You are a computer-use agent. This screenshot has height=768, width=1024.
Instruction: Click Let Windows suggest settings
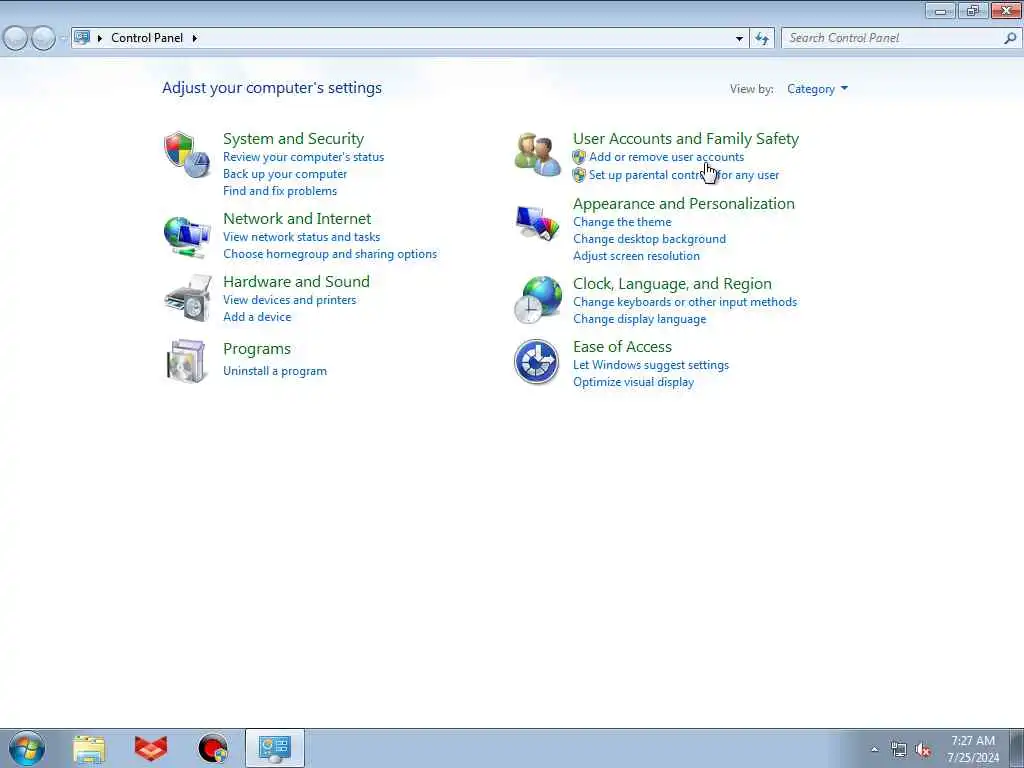tap(651, 365)
